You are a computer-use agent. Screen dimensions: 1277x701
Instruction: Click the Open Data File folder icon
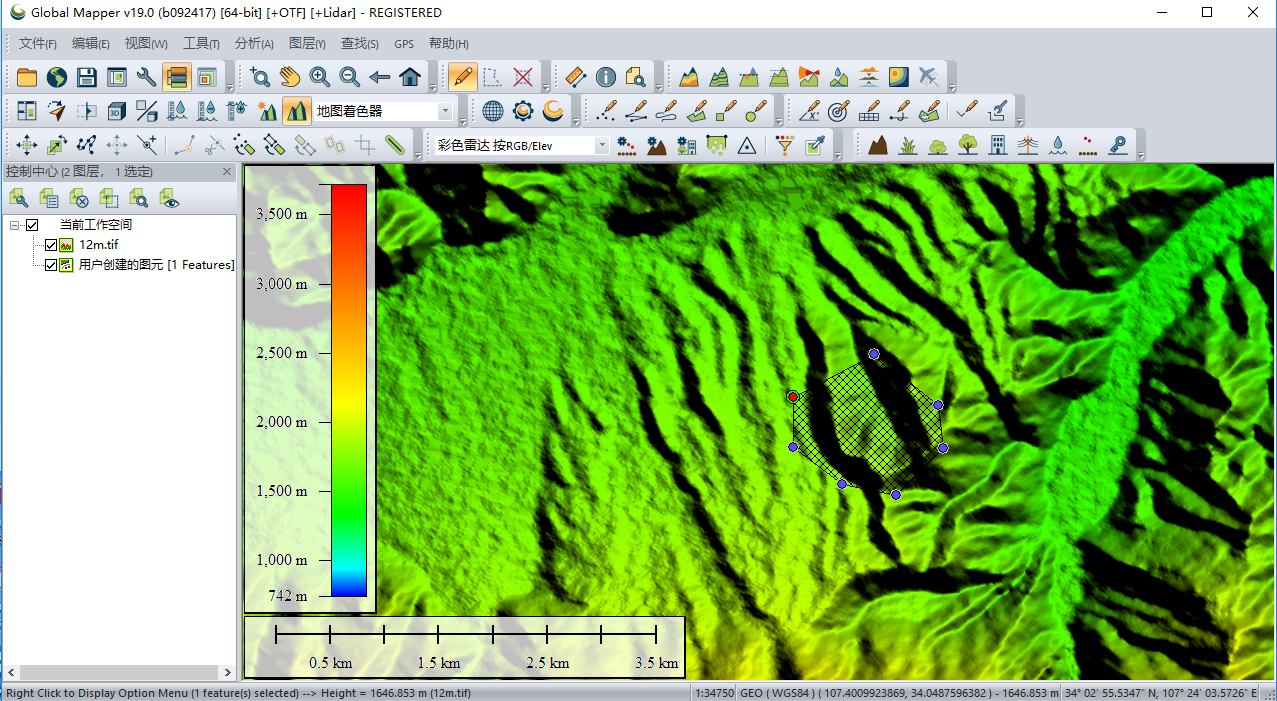point(27,77)
